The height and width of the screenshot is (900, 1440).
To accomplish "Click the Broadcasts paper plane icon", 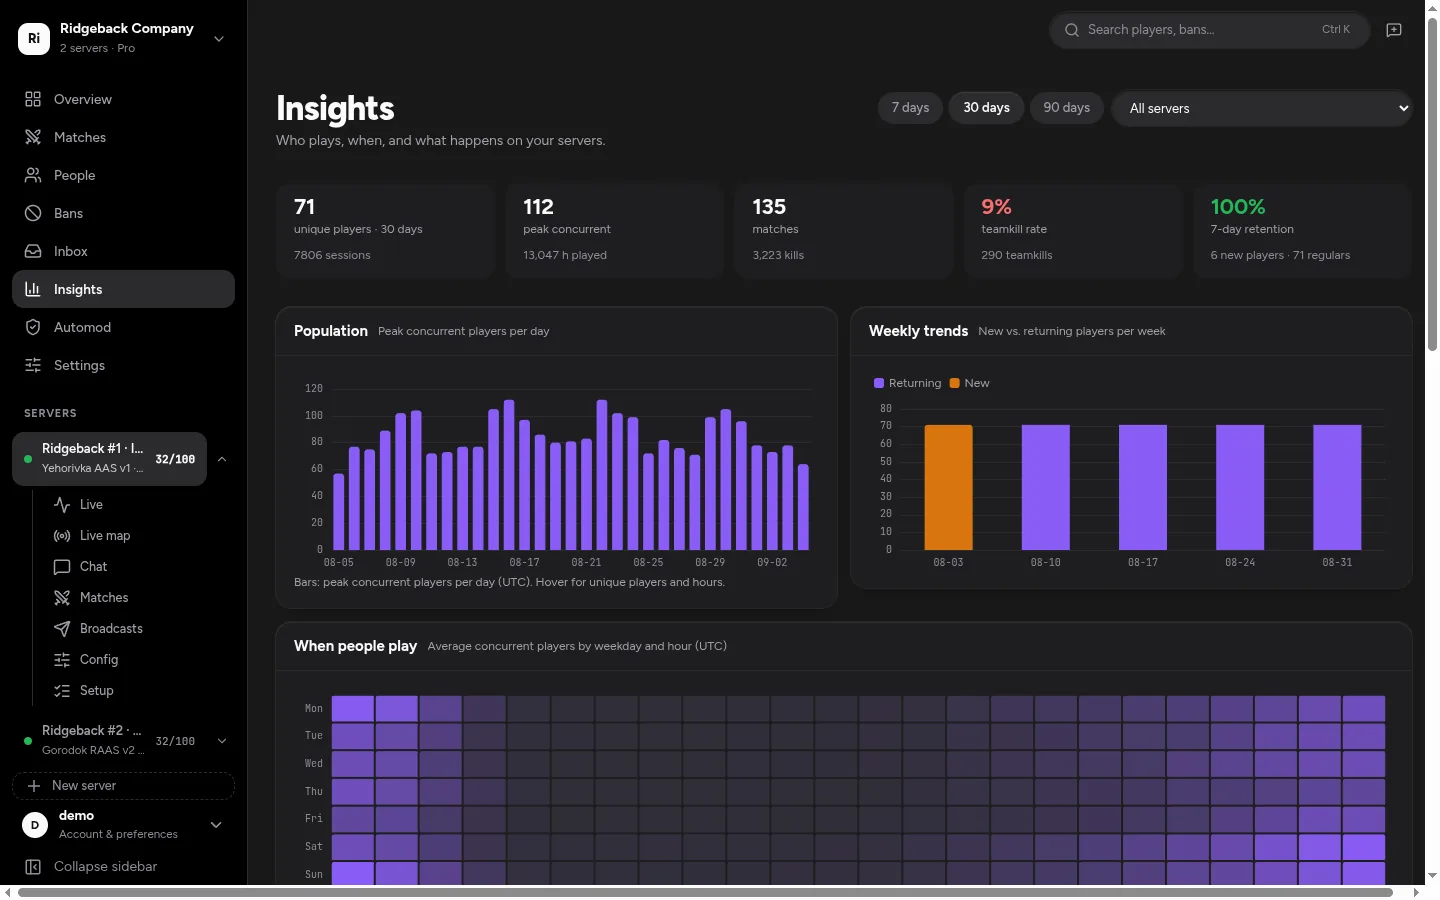I will point(62,629).
